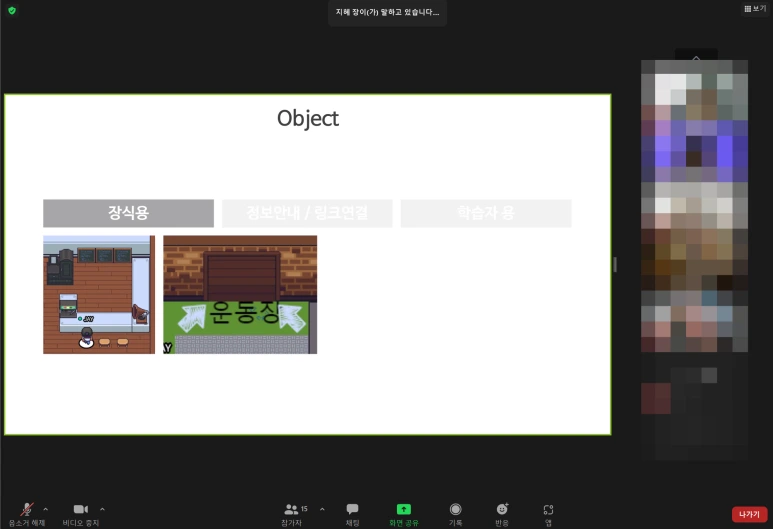The width and height of the screenshot is (773, 529).
Task: Start recording the meeting
Action: 456,514
